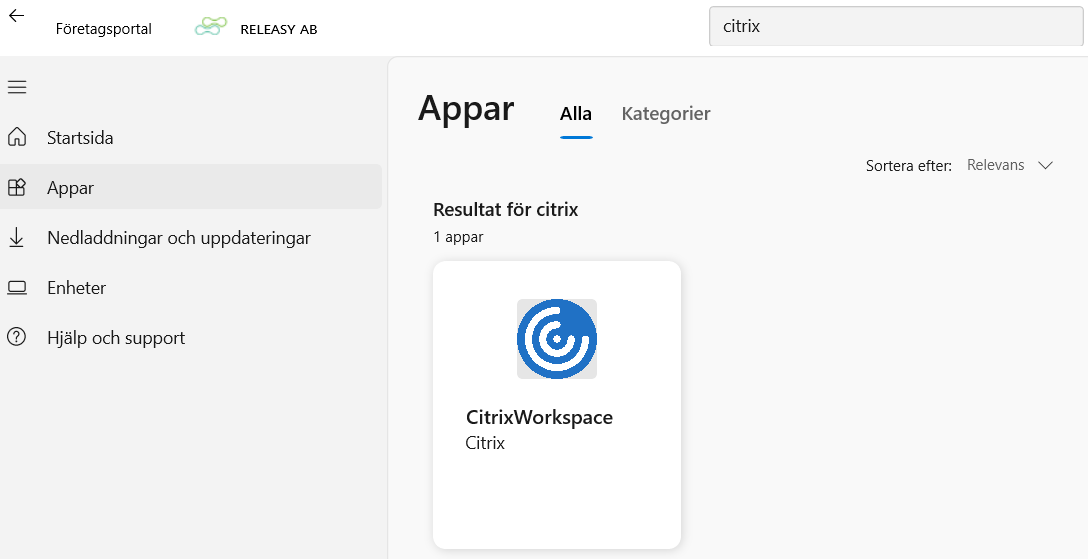The width and height of the screenshot is (1088, 559).
Task: Click the Appar page heading
Action: [x=466, y=108]
